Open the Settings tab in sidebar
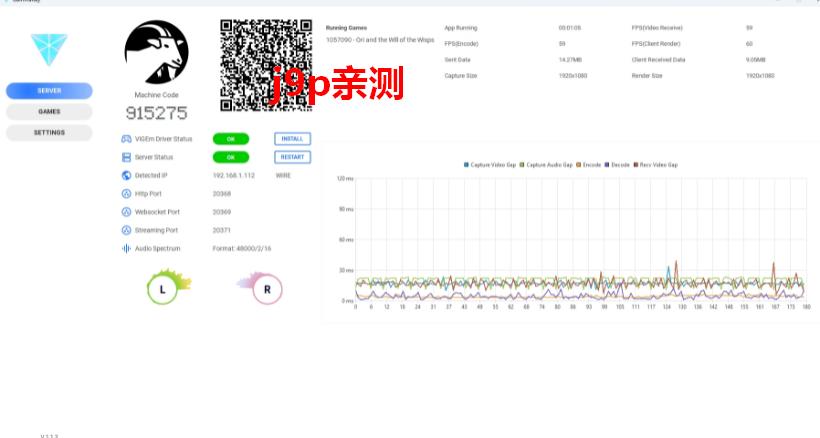The height and width of the screenshot is (438, 820). click(49, 132)
